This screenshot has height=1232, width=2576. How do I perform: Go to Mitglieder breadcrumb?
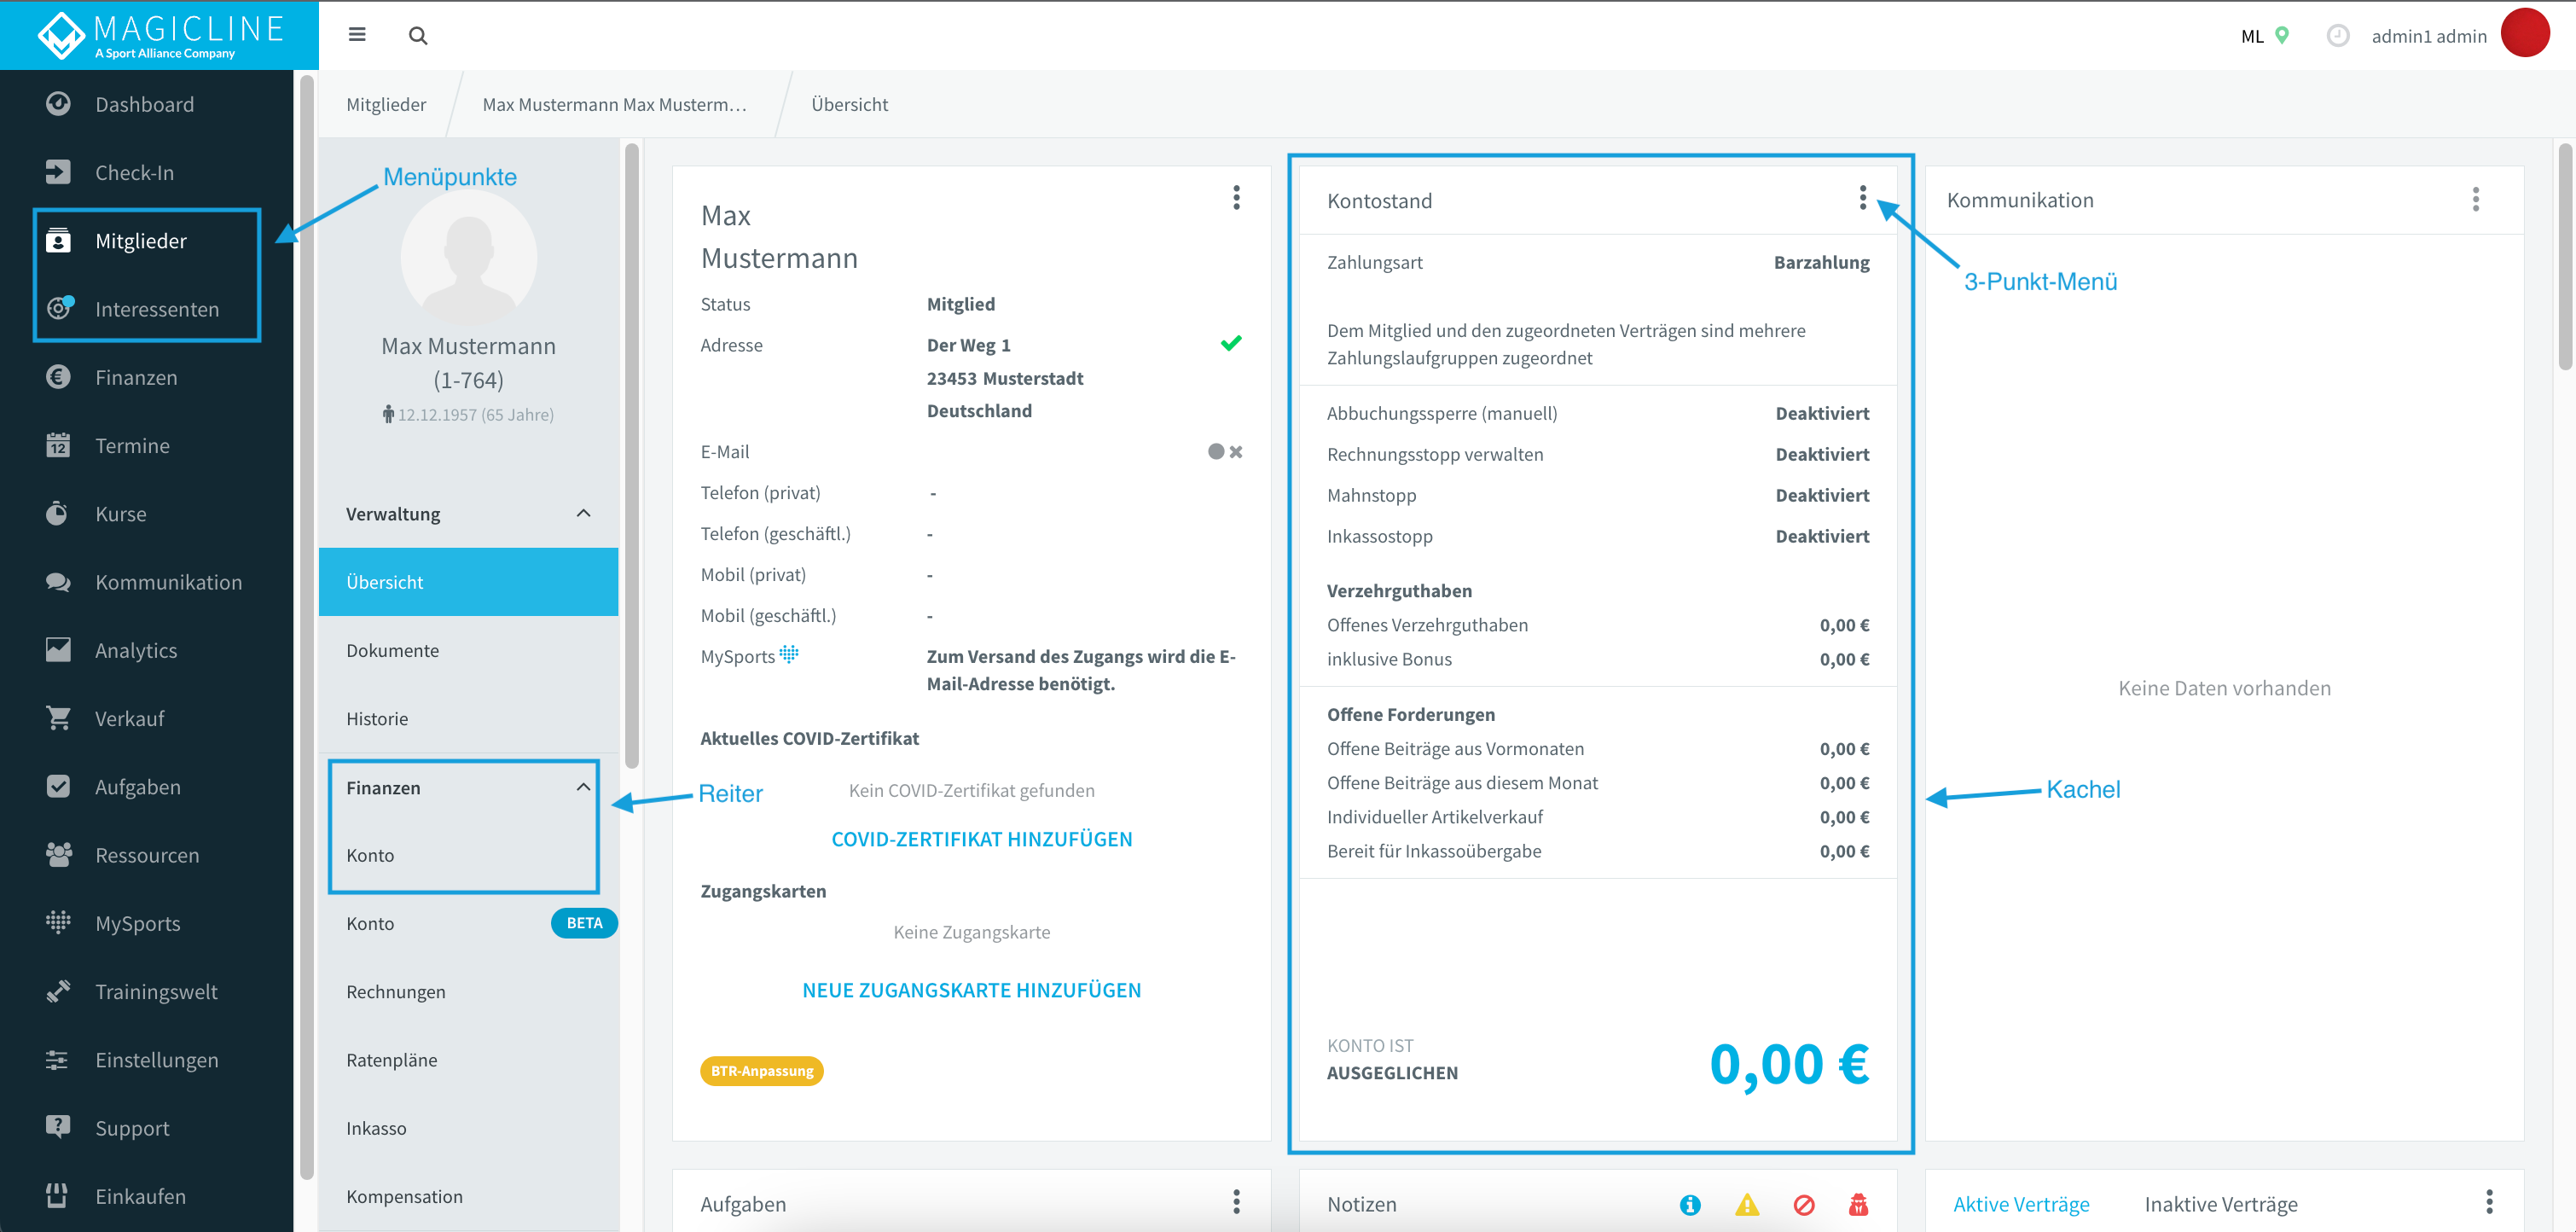(x=386, y=104)
